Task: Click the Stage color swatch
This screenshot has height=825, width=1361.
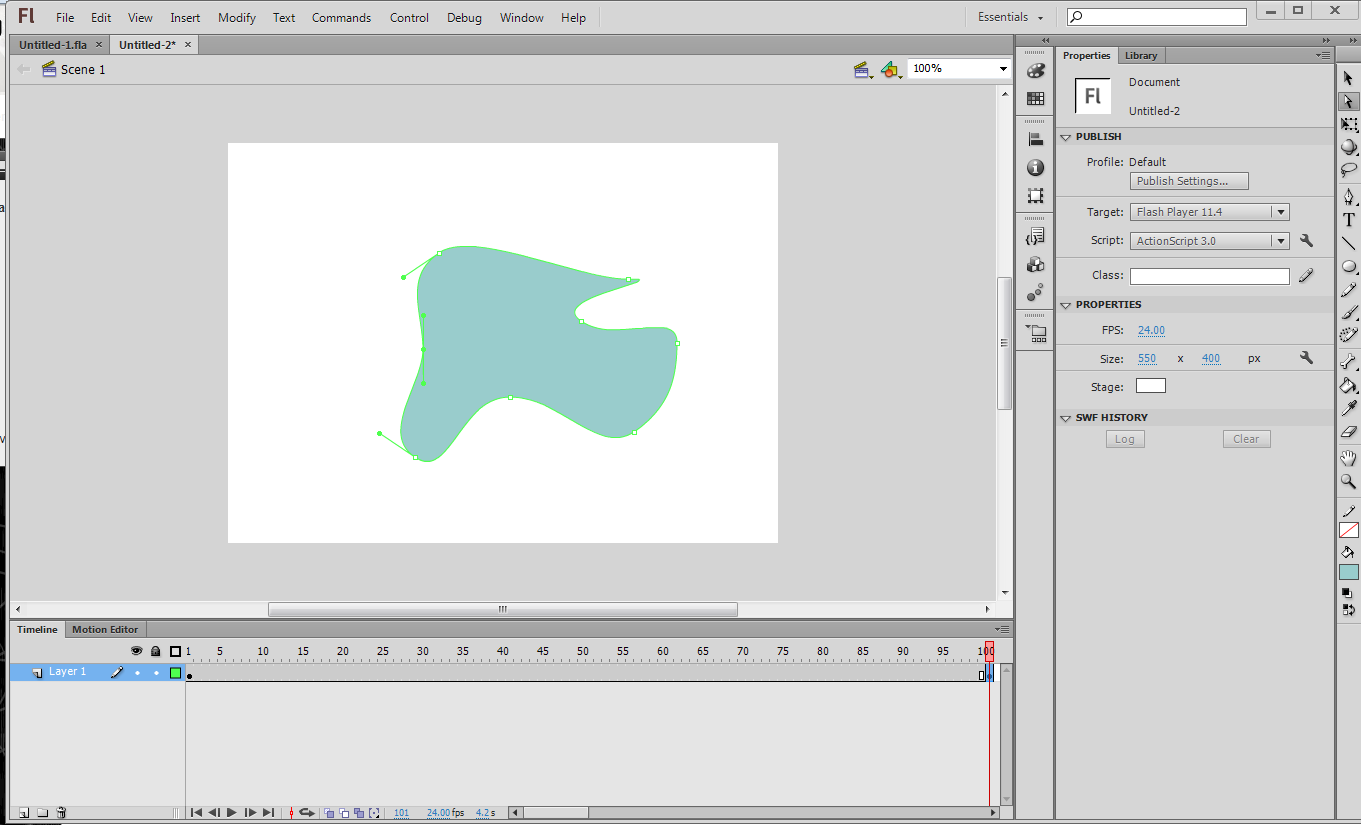Action: point(1150,385)
